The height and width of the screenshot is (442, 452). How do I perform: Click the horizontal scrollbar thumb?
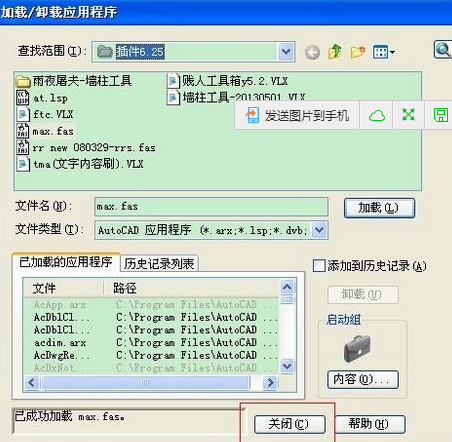click(x=146, y=382)
